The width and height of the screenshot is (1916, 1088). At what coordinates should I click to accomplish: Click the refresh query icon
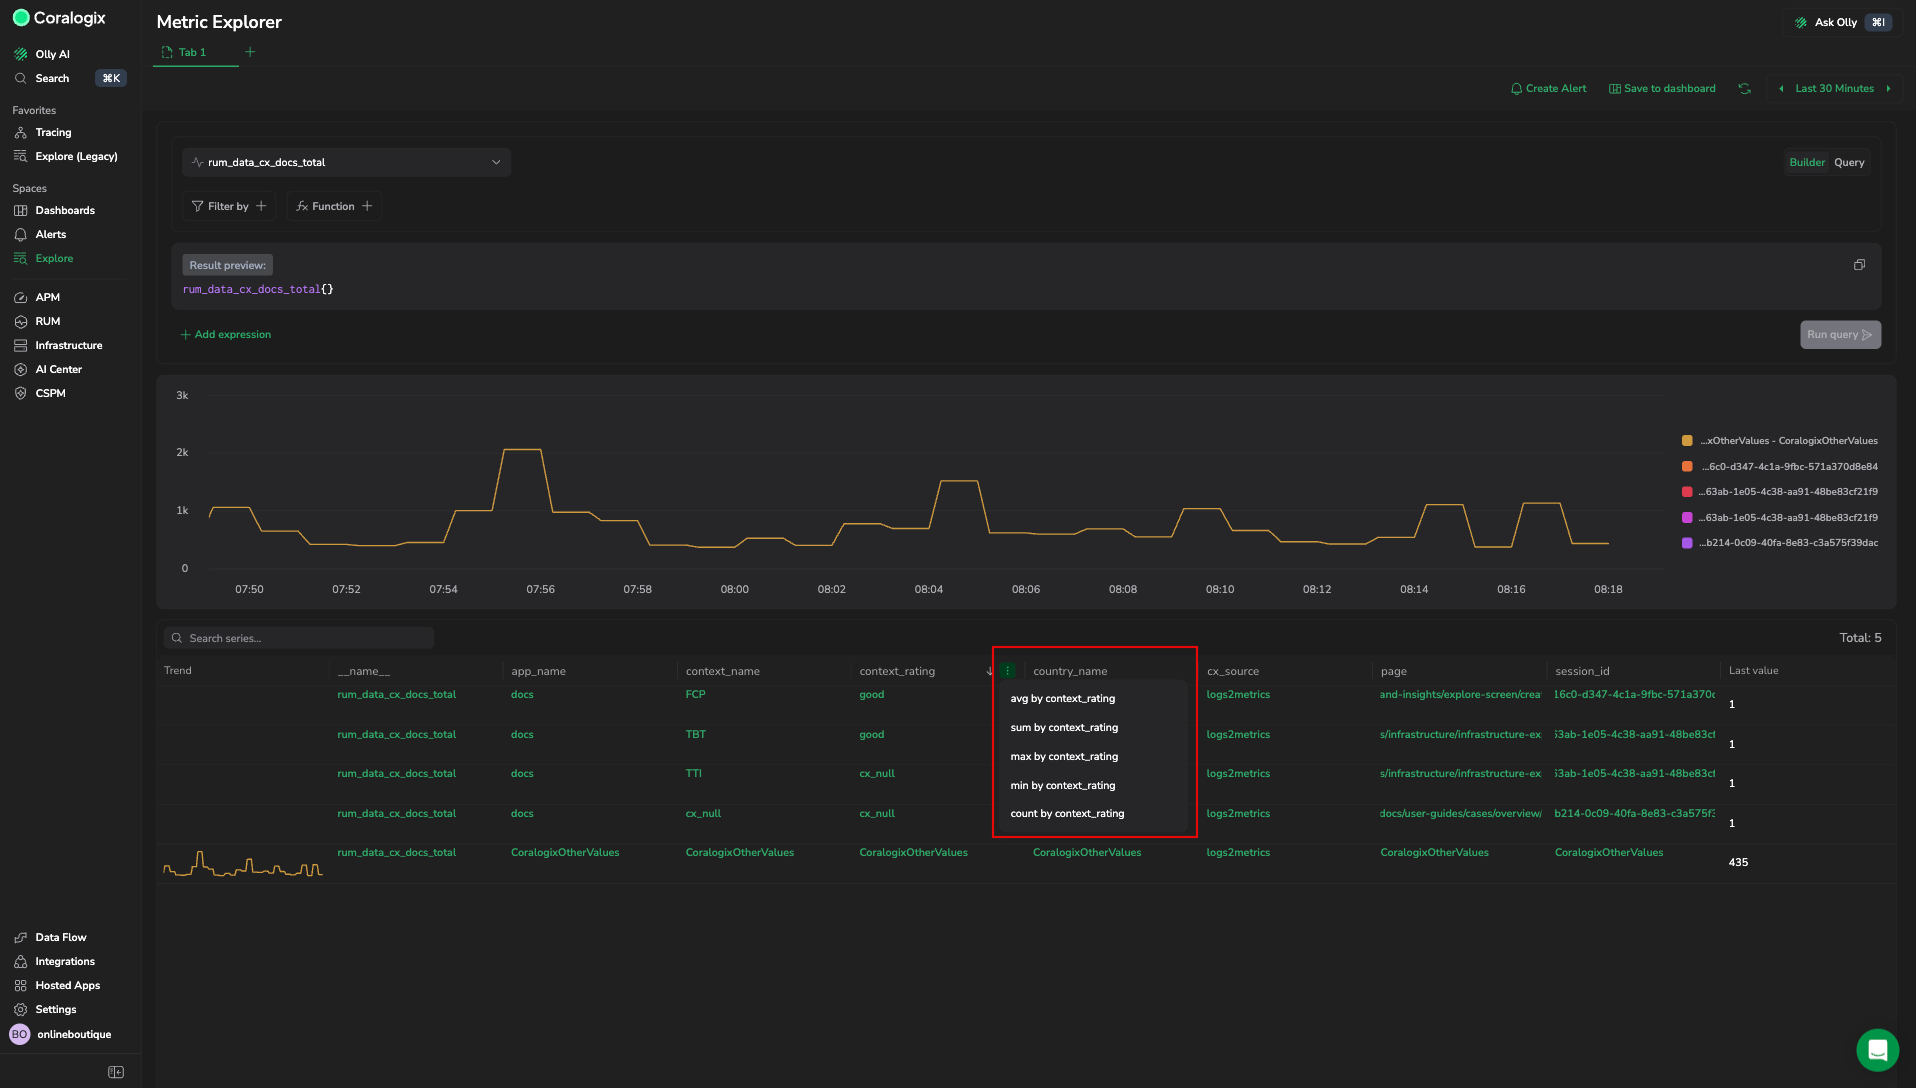tap(1744, 88)
